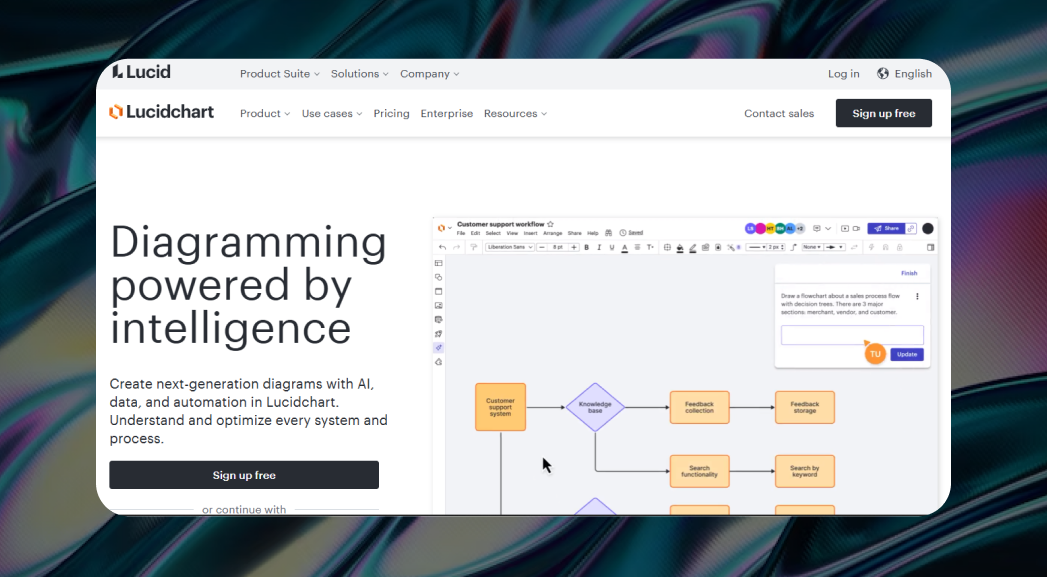Star the Customer support workflow document
The width and height of the screenshot is (1047, 577).
point(550,224)
